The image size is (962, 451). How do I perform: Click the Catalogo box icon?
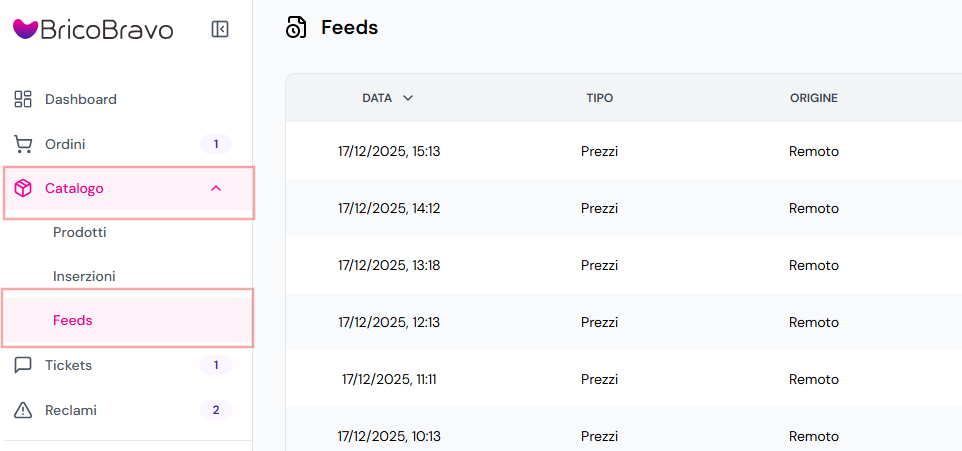23,189
